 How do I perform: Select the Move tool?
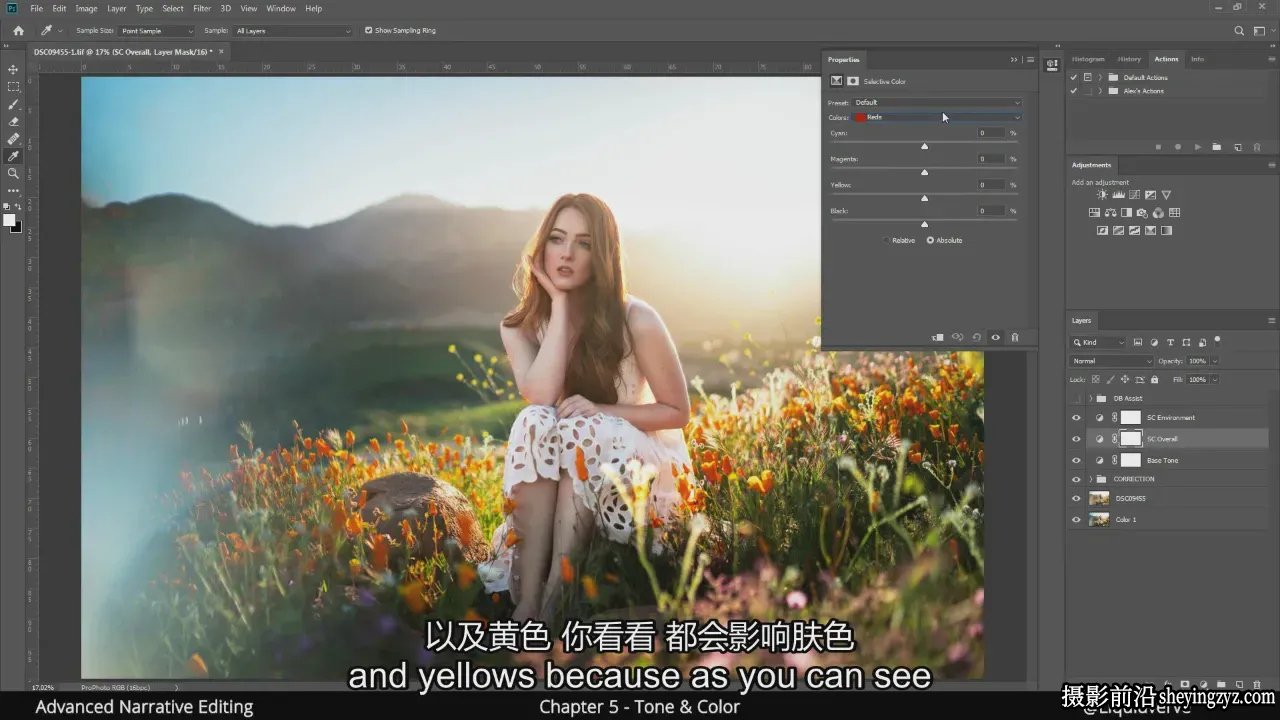coord(13,69)
